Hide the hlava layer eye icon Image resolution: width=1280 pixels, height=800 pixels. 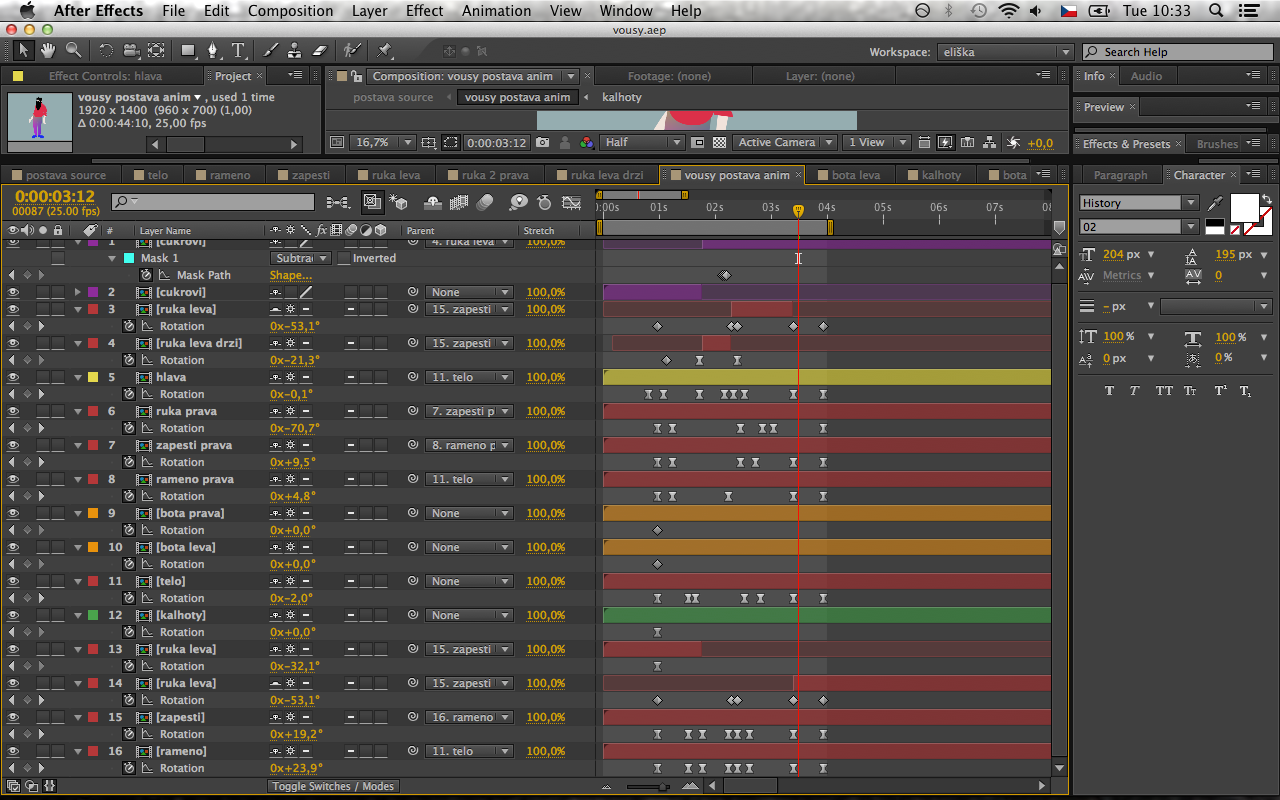click(x=14, y=377)
